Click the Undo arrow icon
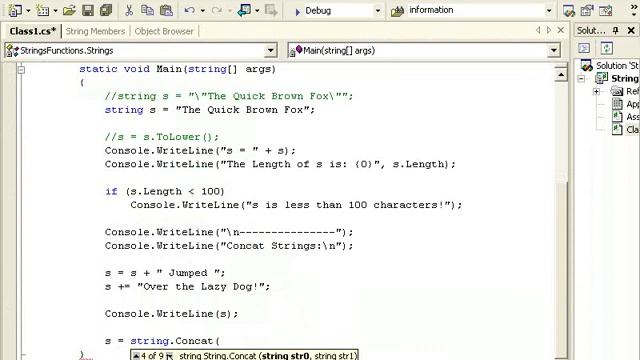This screenshot has height=360, width=640. pos(189,10)
